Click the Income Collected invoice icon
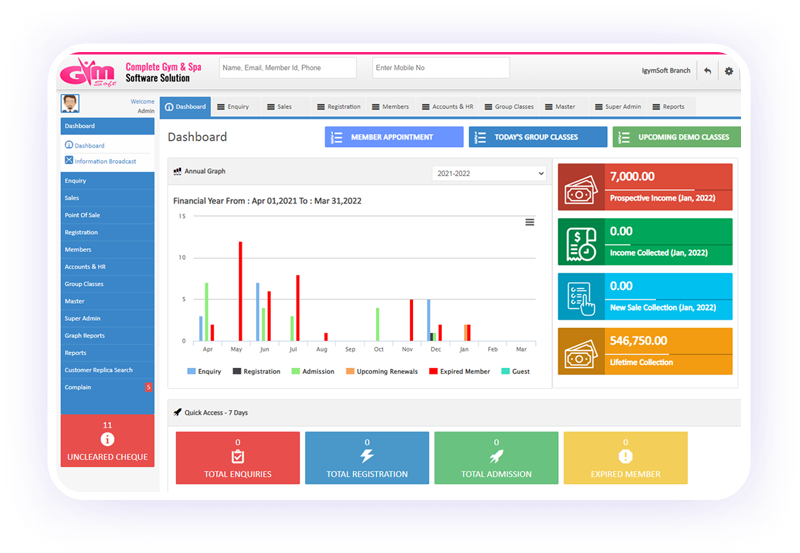Image resolution: width=800 pixels, height=553 pixels. (581, 244)
